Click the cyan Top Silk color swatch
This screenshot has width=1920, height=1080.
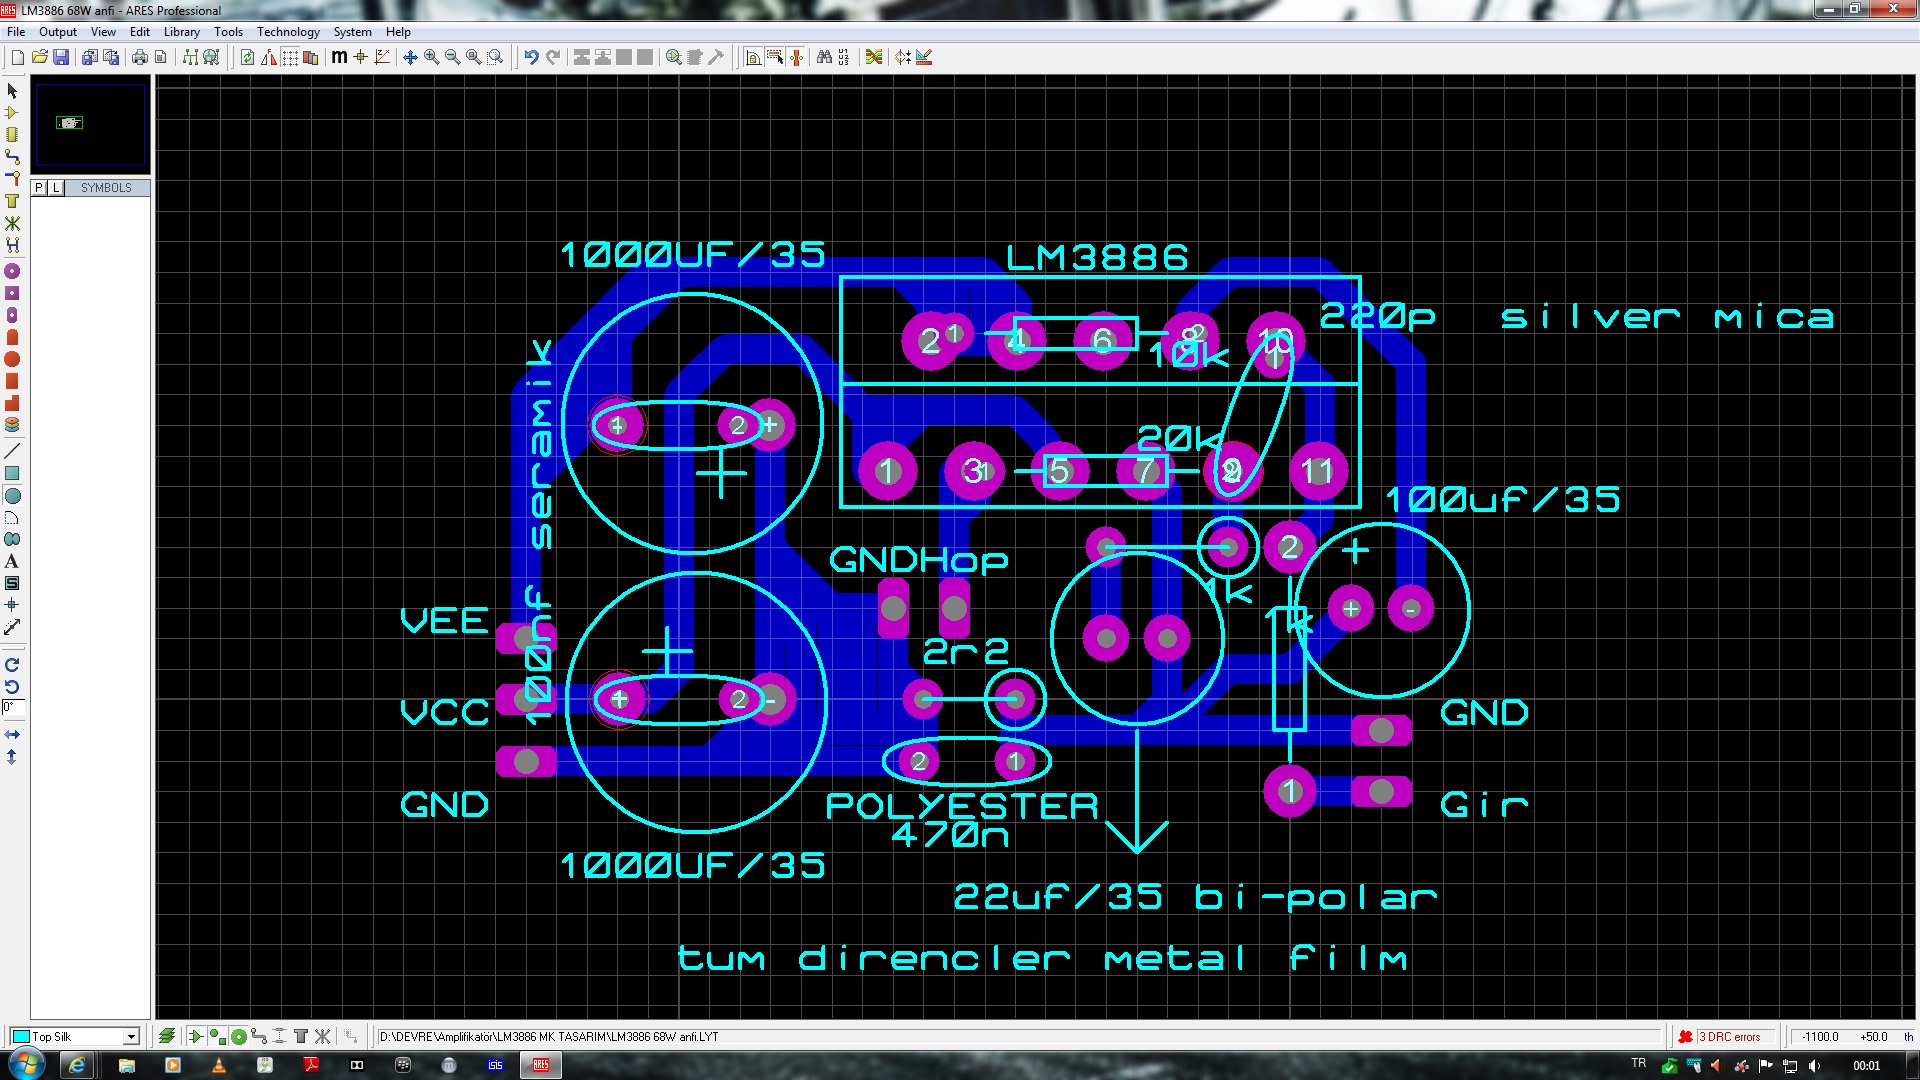pos(20,1036)
